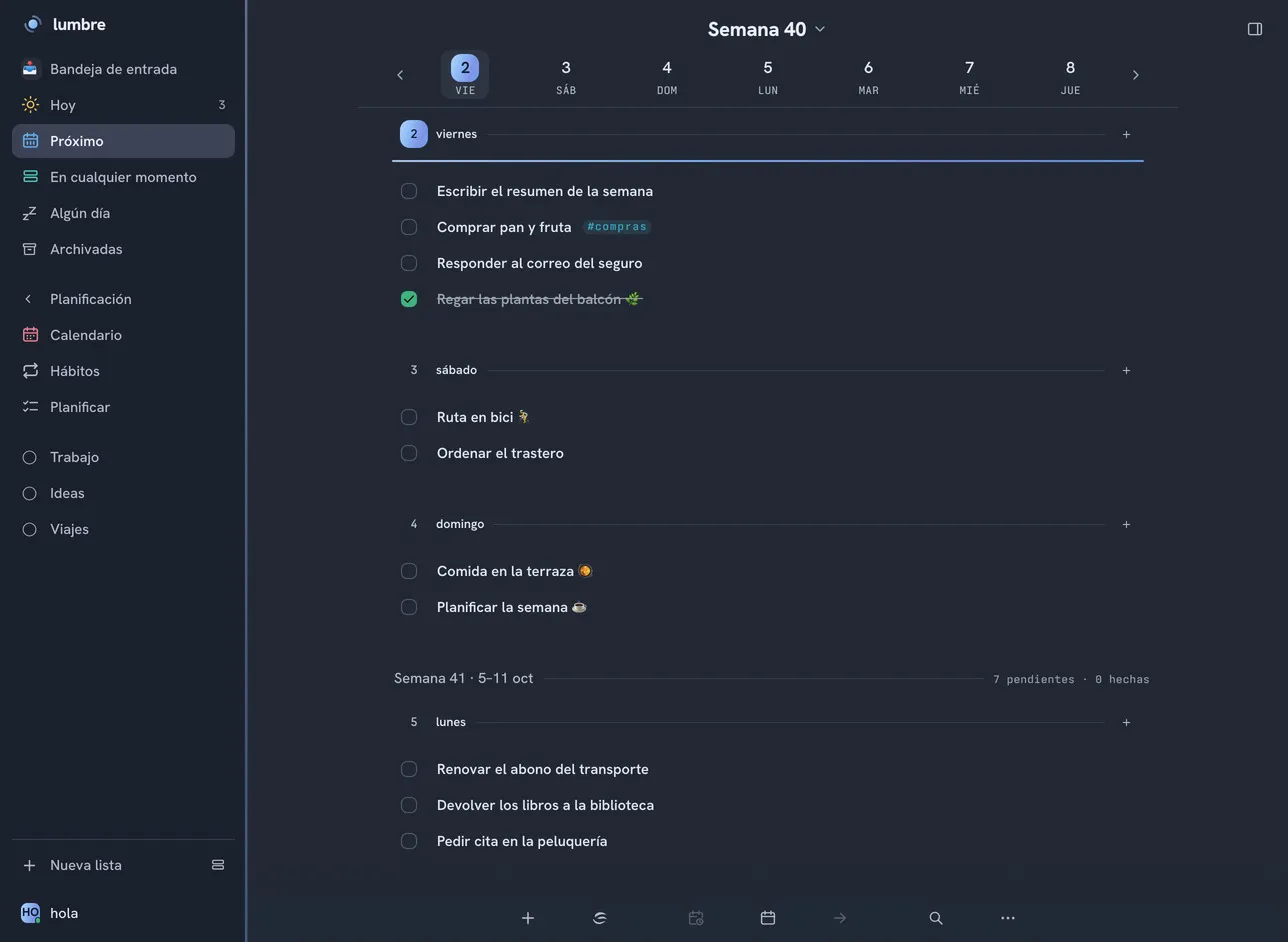The height and width of the screenshot is (942, 1288).
Task: Go to the next week with the right arrow
Action: (x=1135, y=75)
